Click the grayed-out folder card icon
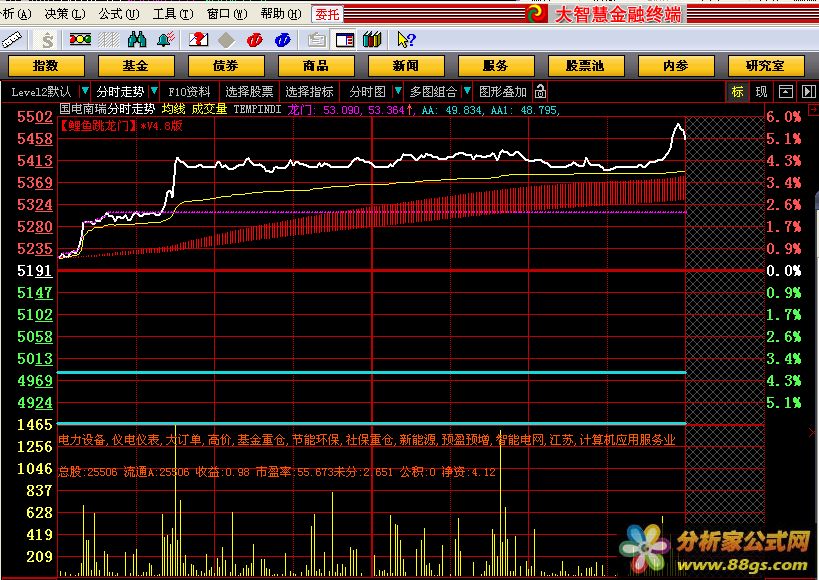The image size is (819, 580). [317, 40]
